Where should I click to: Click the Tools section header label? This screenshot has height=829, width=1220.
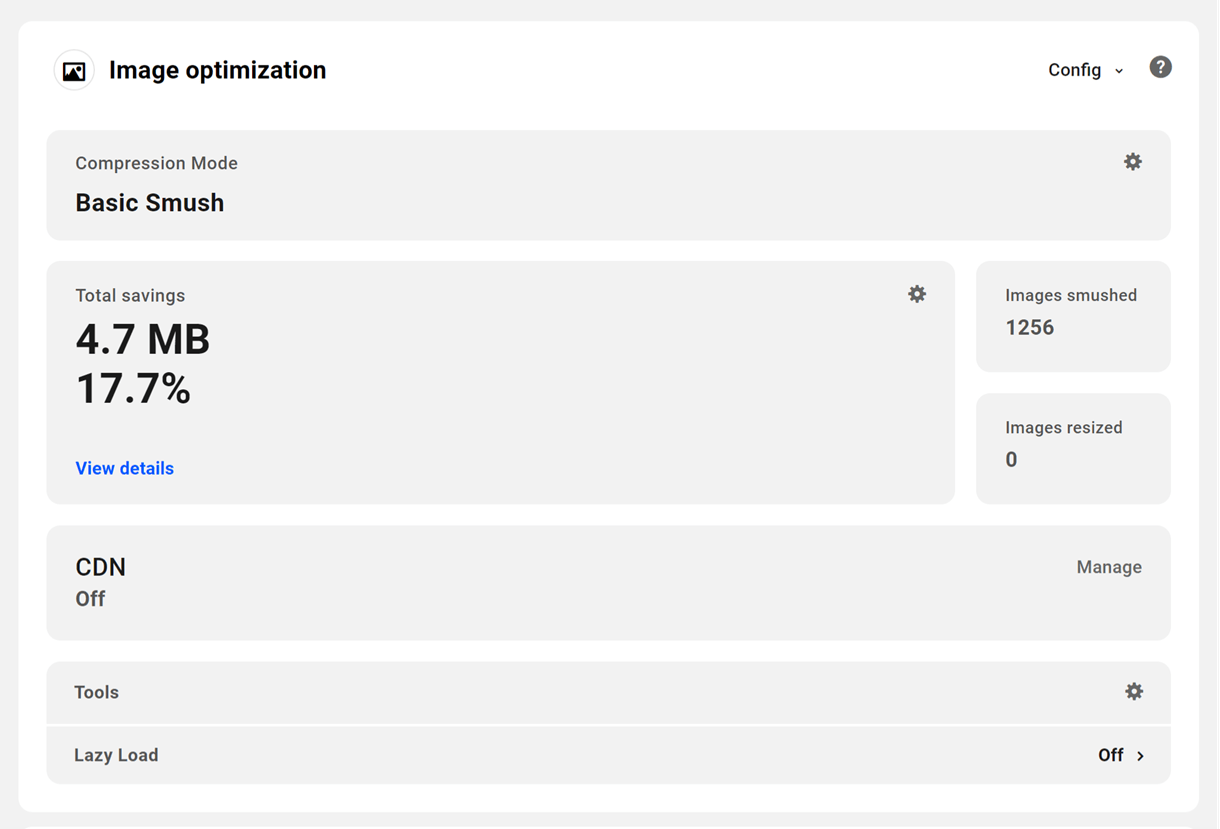pos(97,692)
